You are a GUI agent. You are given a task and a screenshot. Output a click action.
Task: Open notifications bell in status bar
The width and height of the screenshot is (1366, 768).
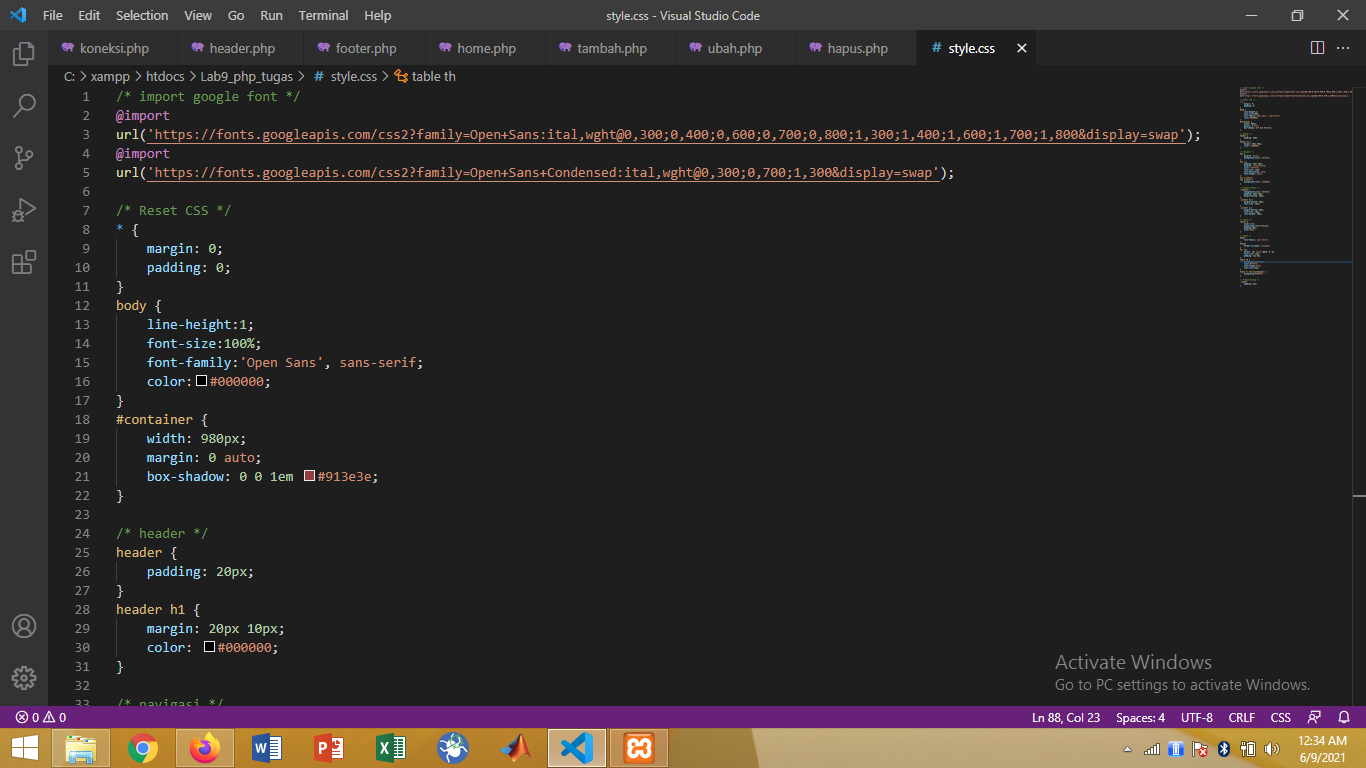(1345, 717)
